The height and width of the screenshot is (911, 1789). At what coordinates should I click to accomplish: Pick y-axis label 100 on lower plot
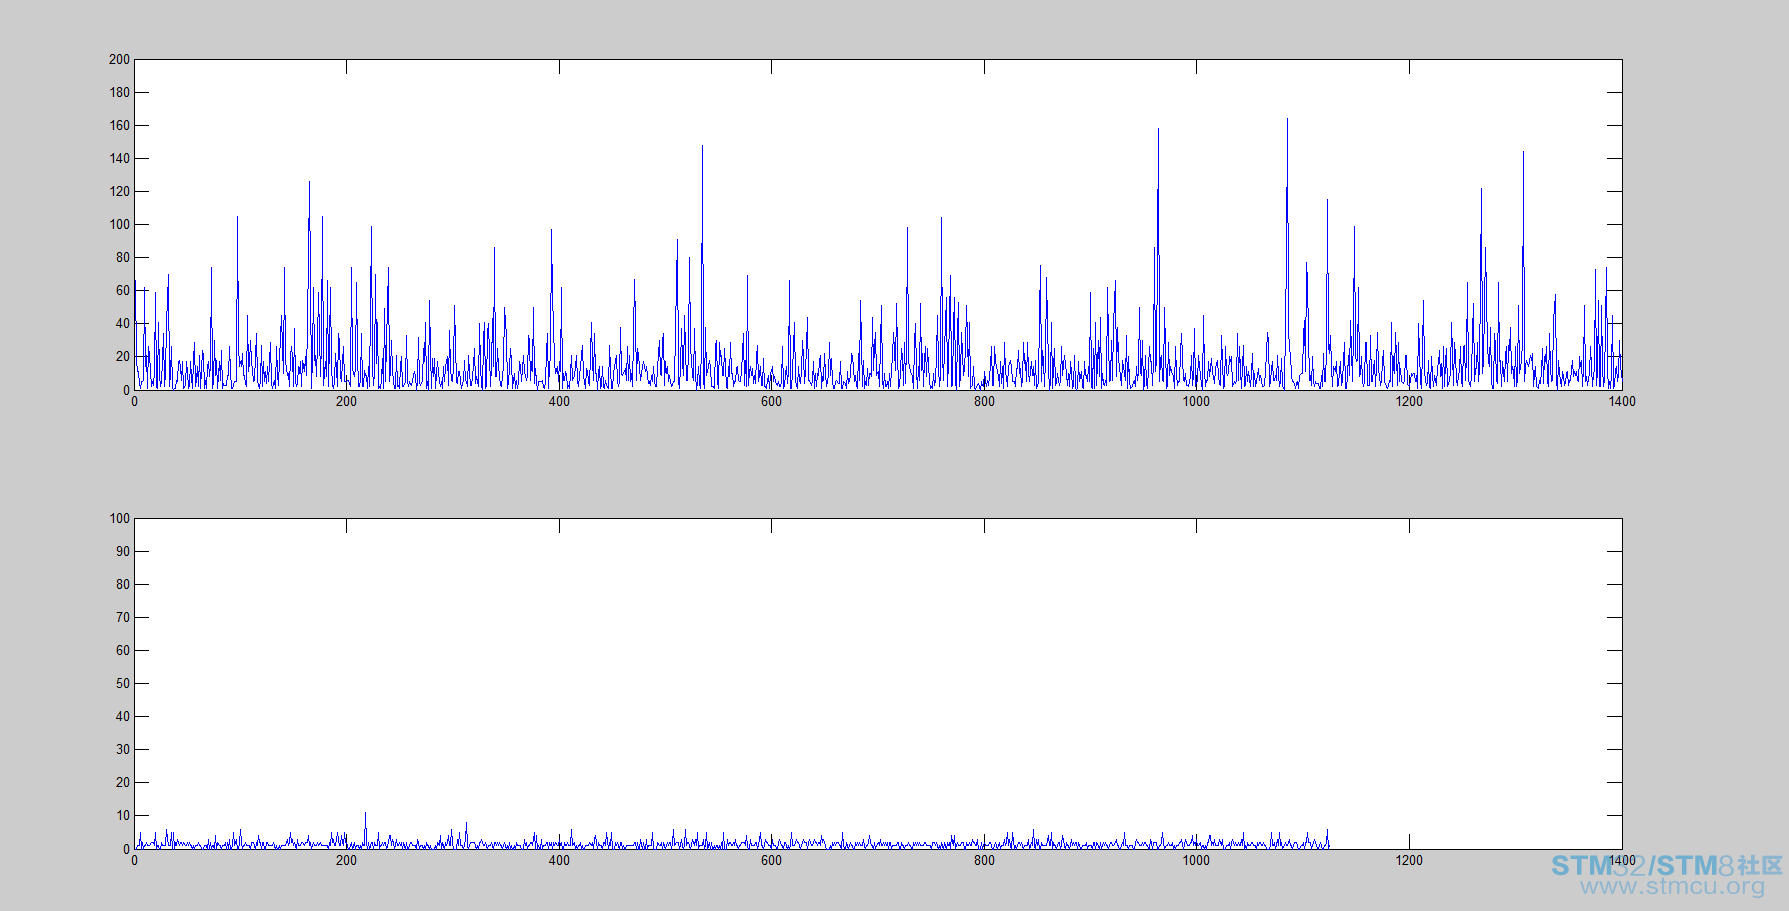120,518
